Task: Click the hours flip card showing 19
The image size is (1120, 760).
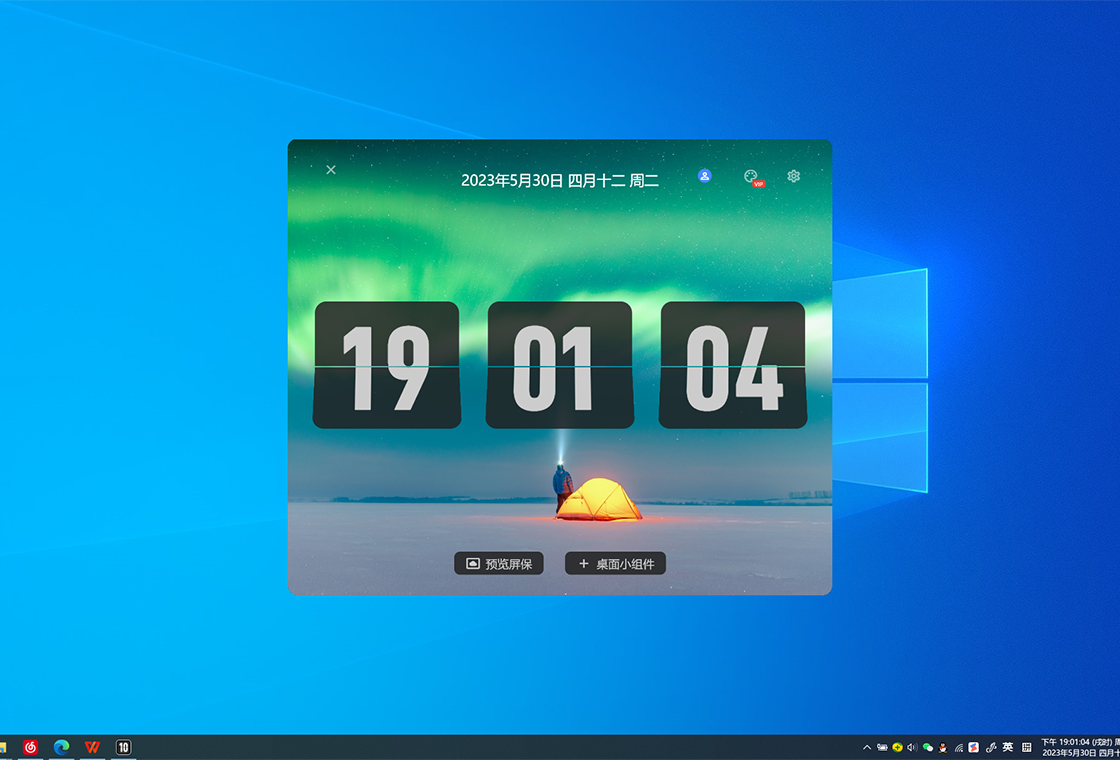Action: click(387, 365)
